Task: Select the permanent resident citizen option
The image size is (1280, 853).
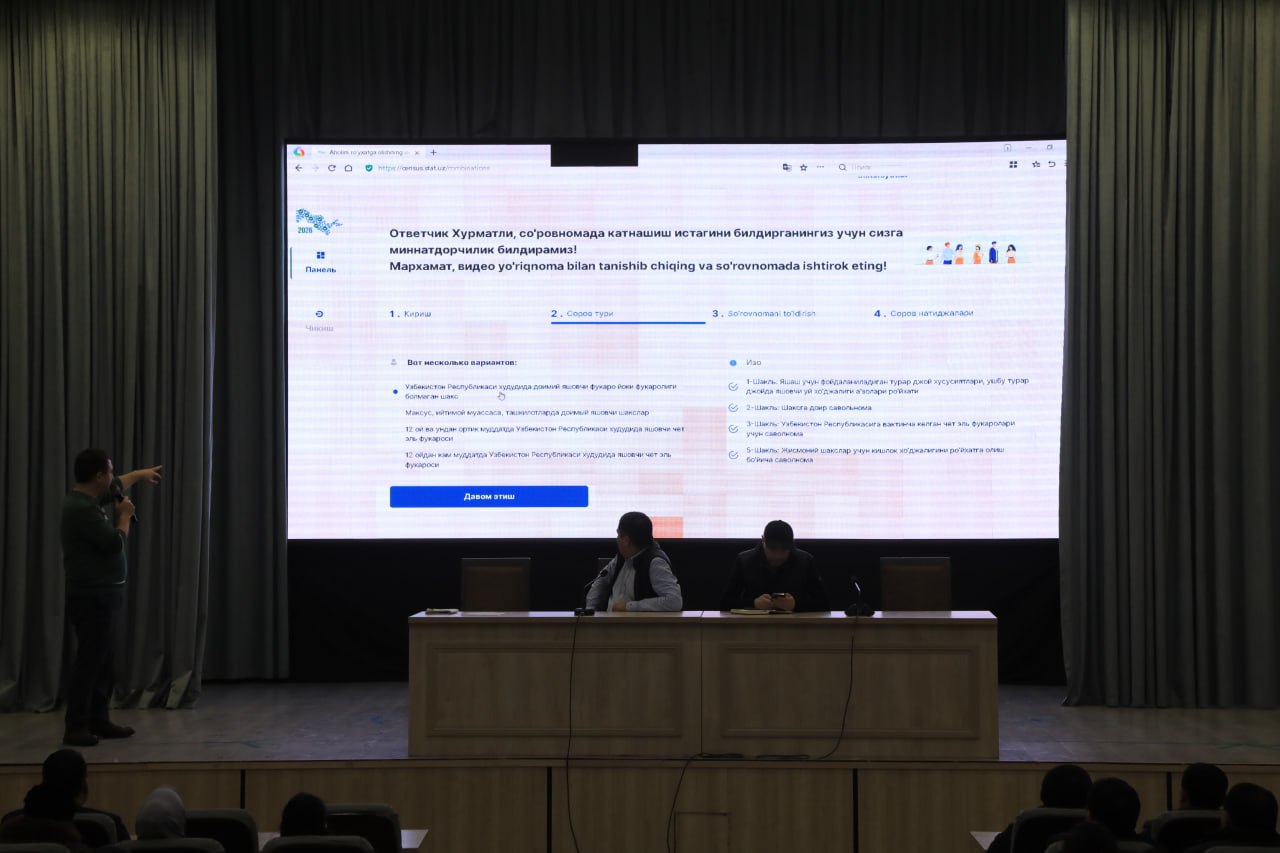Action: (x=540, y=391)
